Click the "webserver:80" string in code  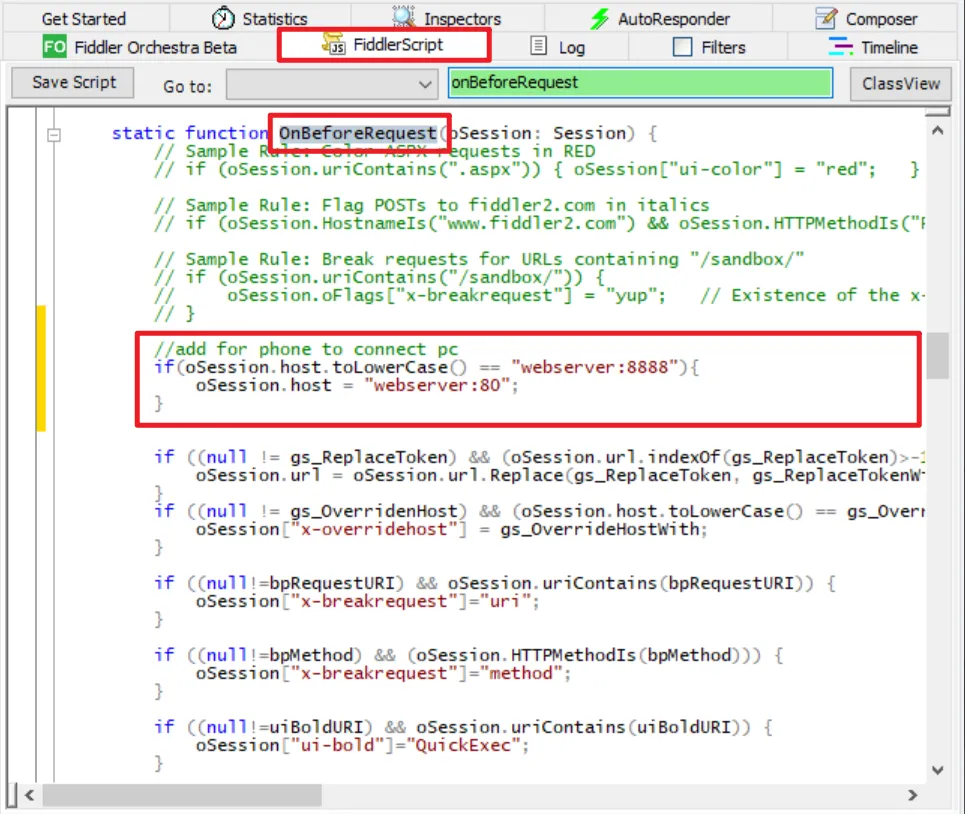437,385
